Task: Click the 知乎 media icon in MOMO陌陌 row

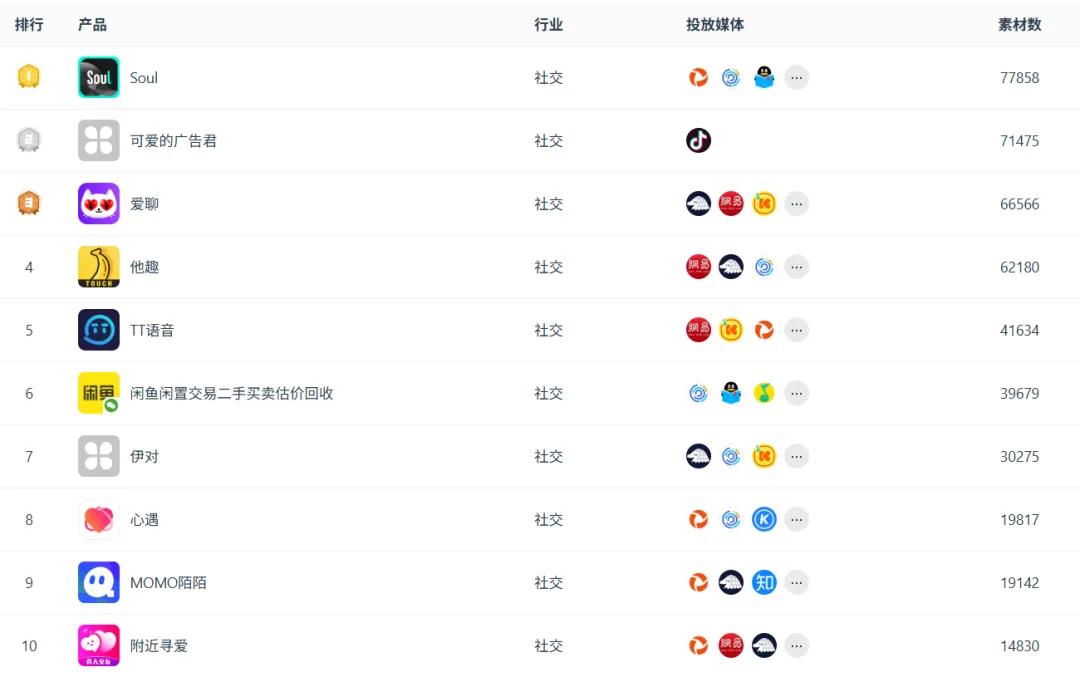Action: [764, 582]
